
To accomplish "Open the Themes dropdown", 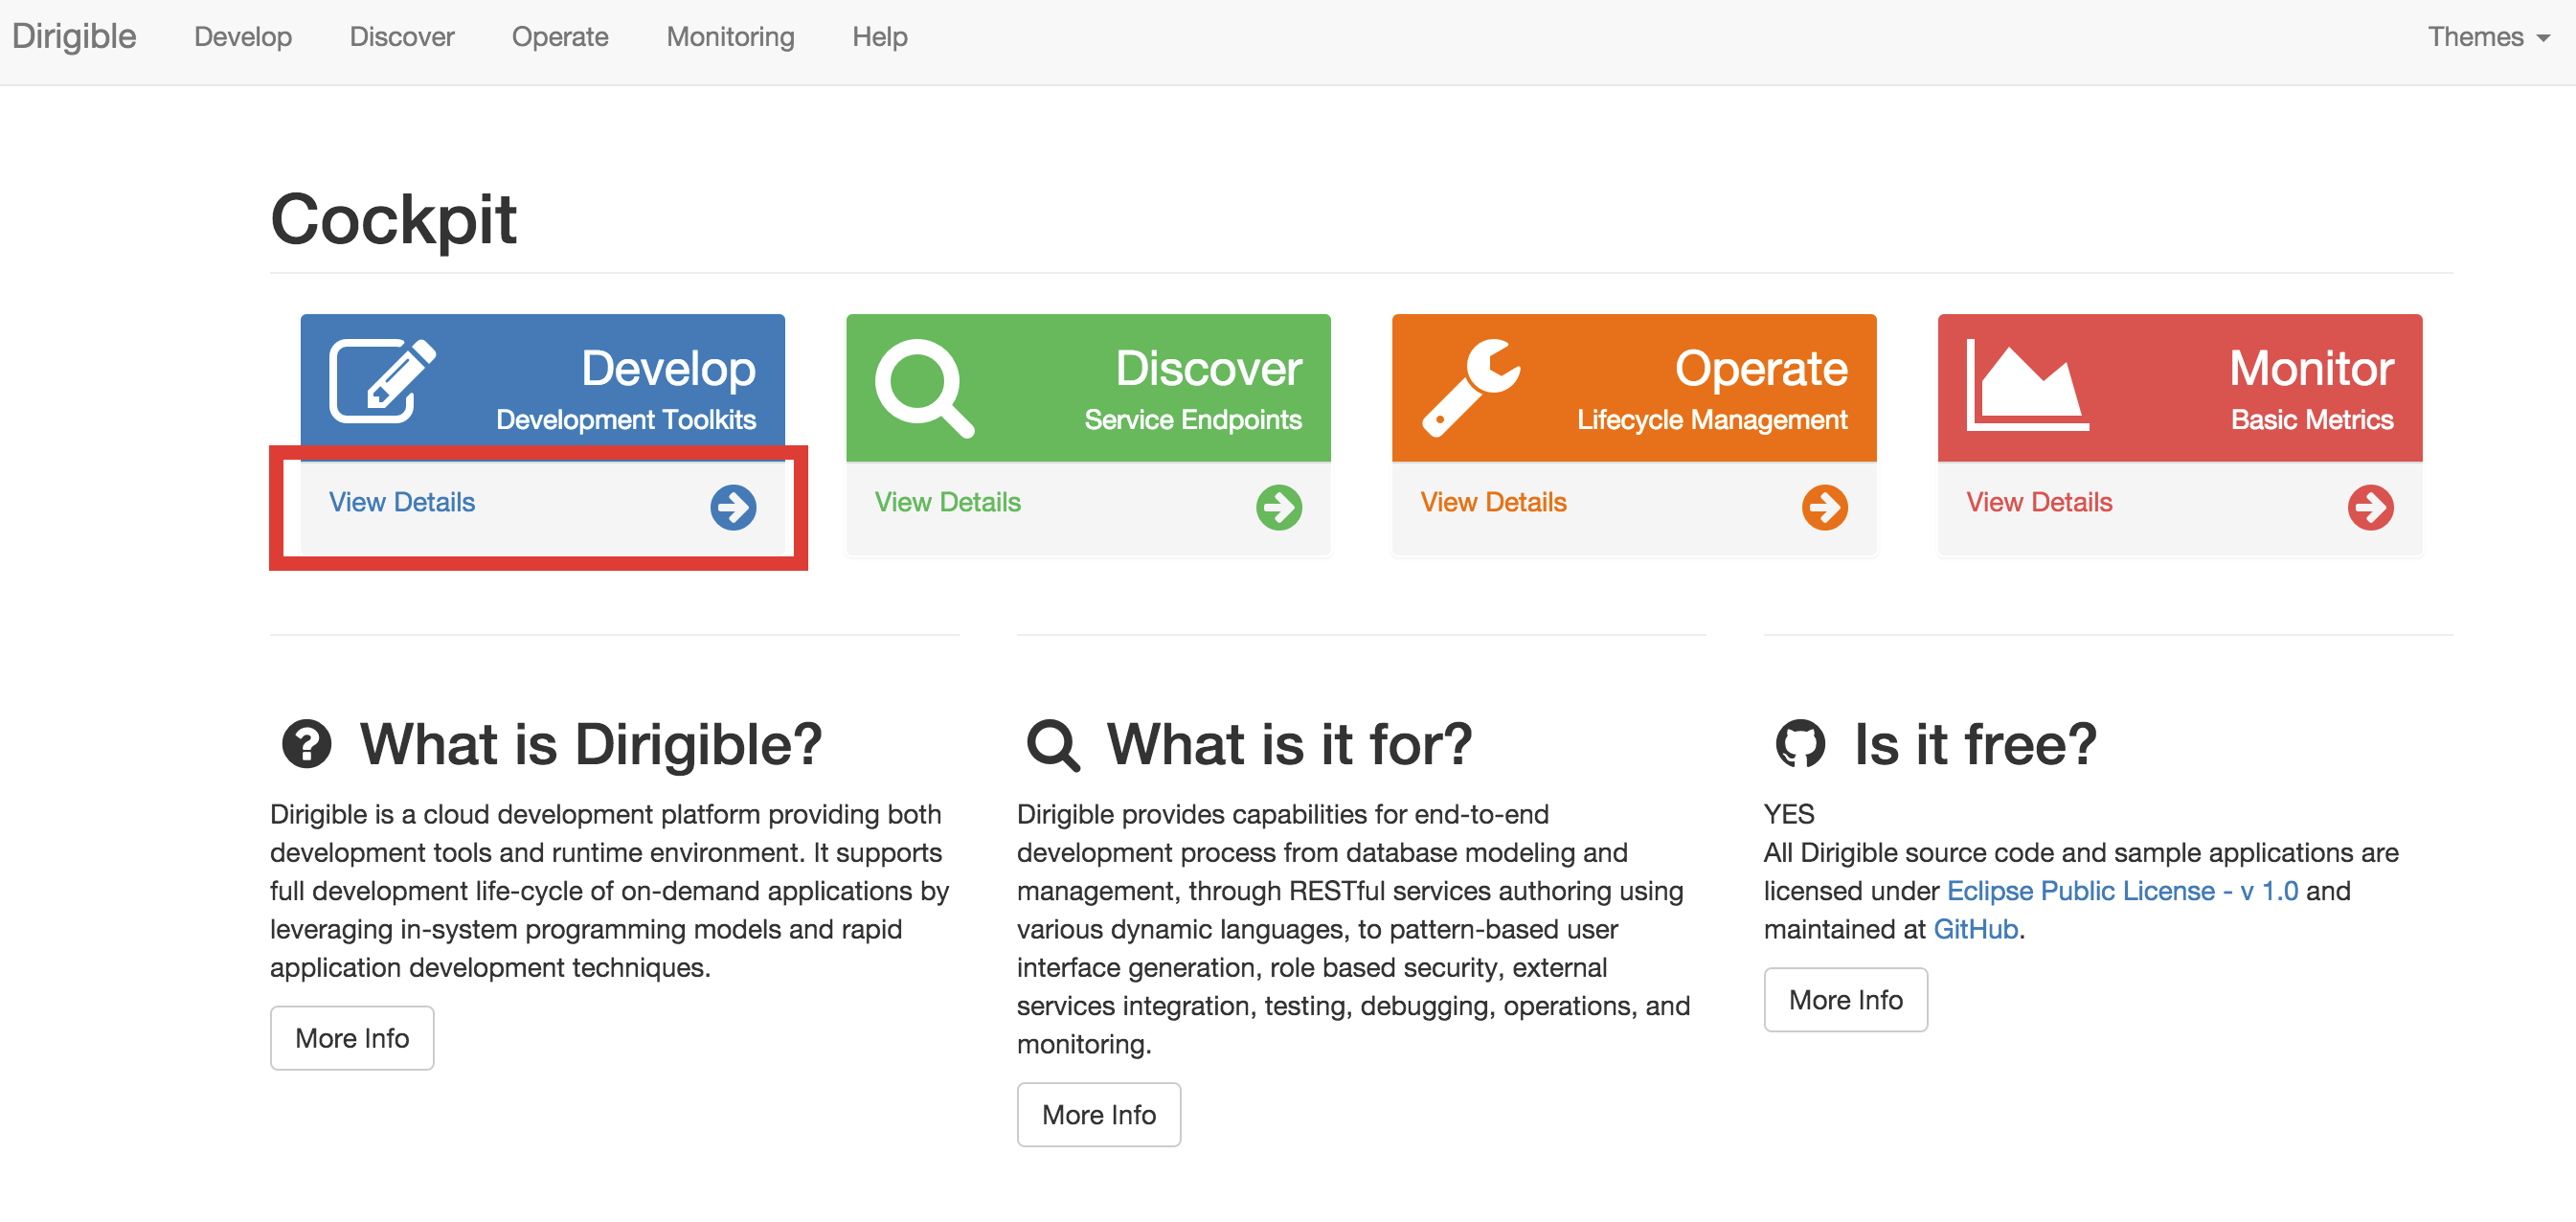I will pyautogui.click(x=2488, y=37).
